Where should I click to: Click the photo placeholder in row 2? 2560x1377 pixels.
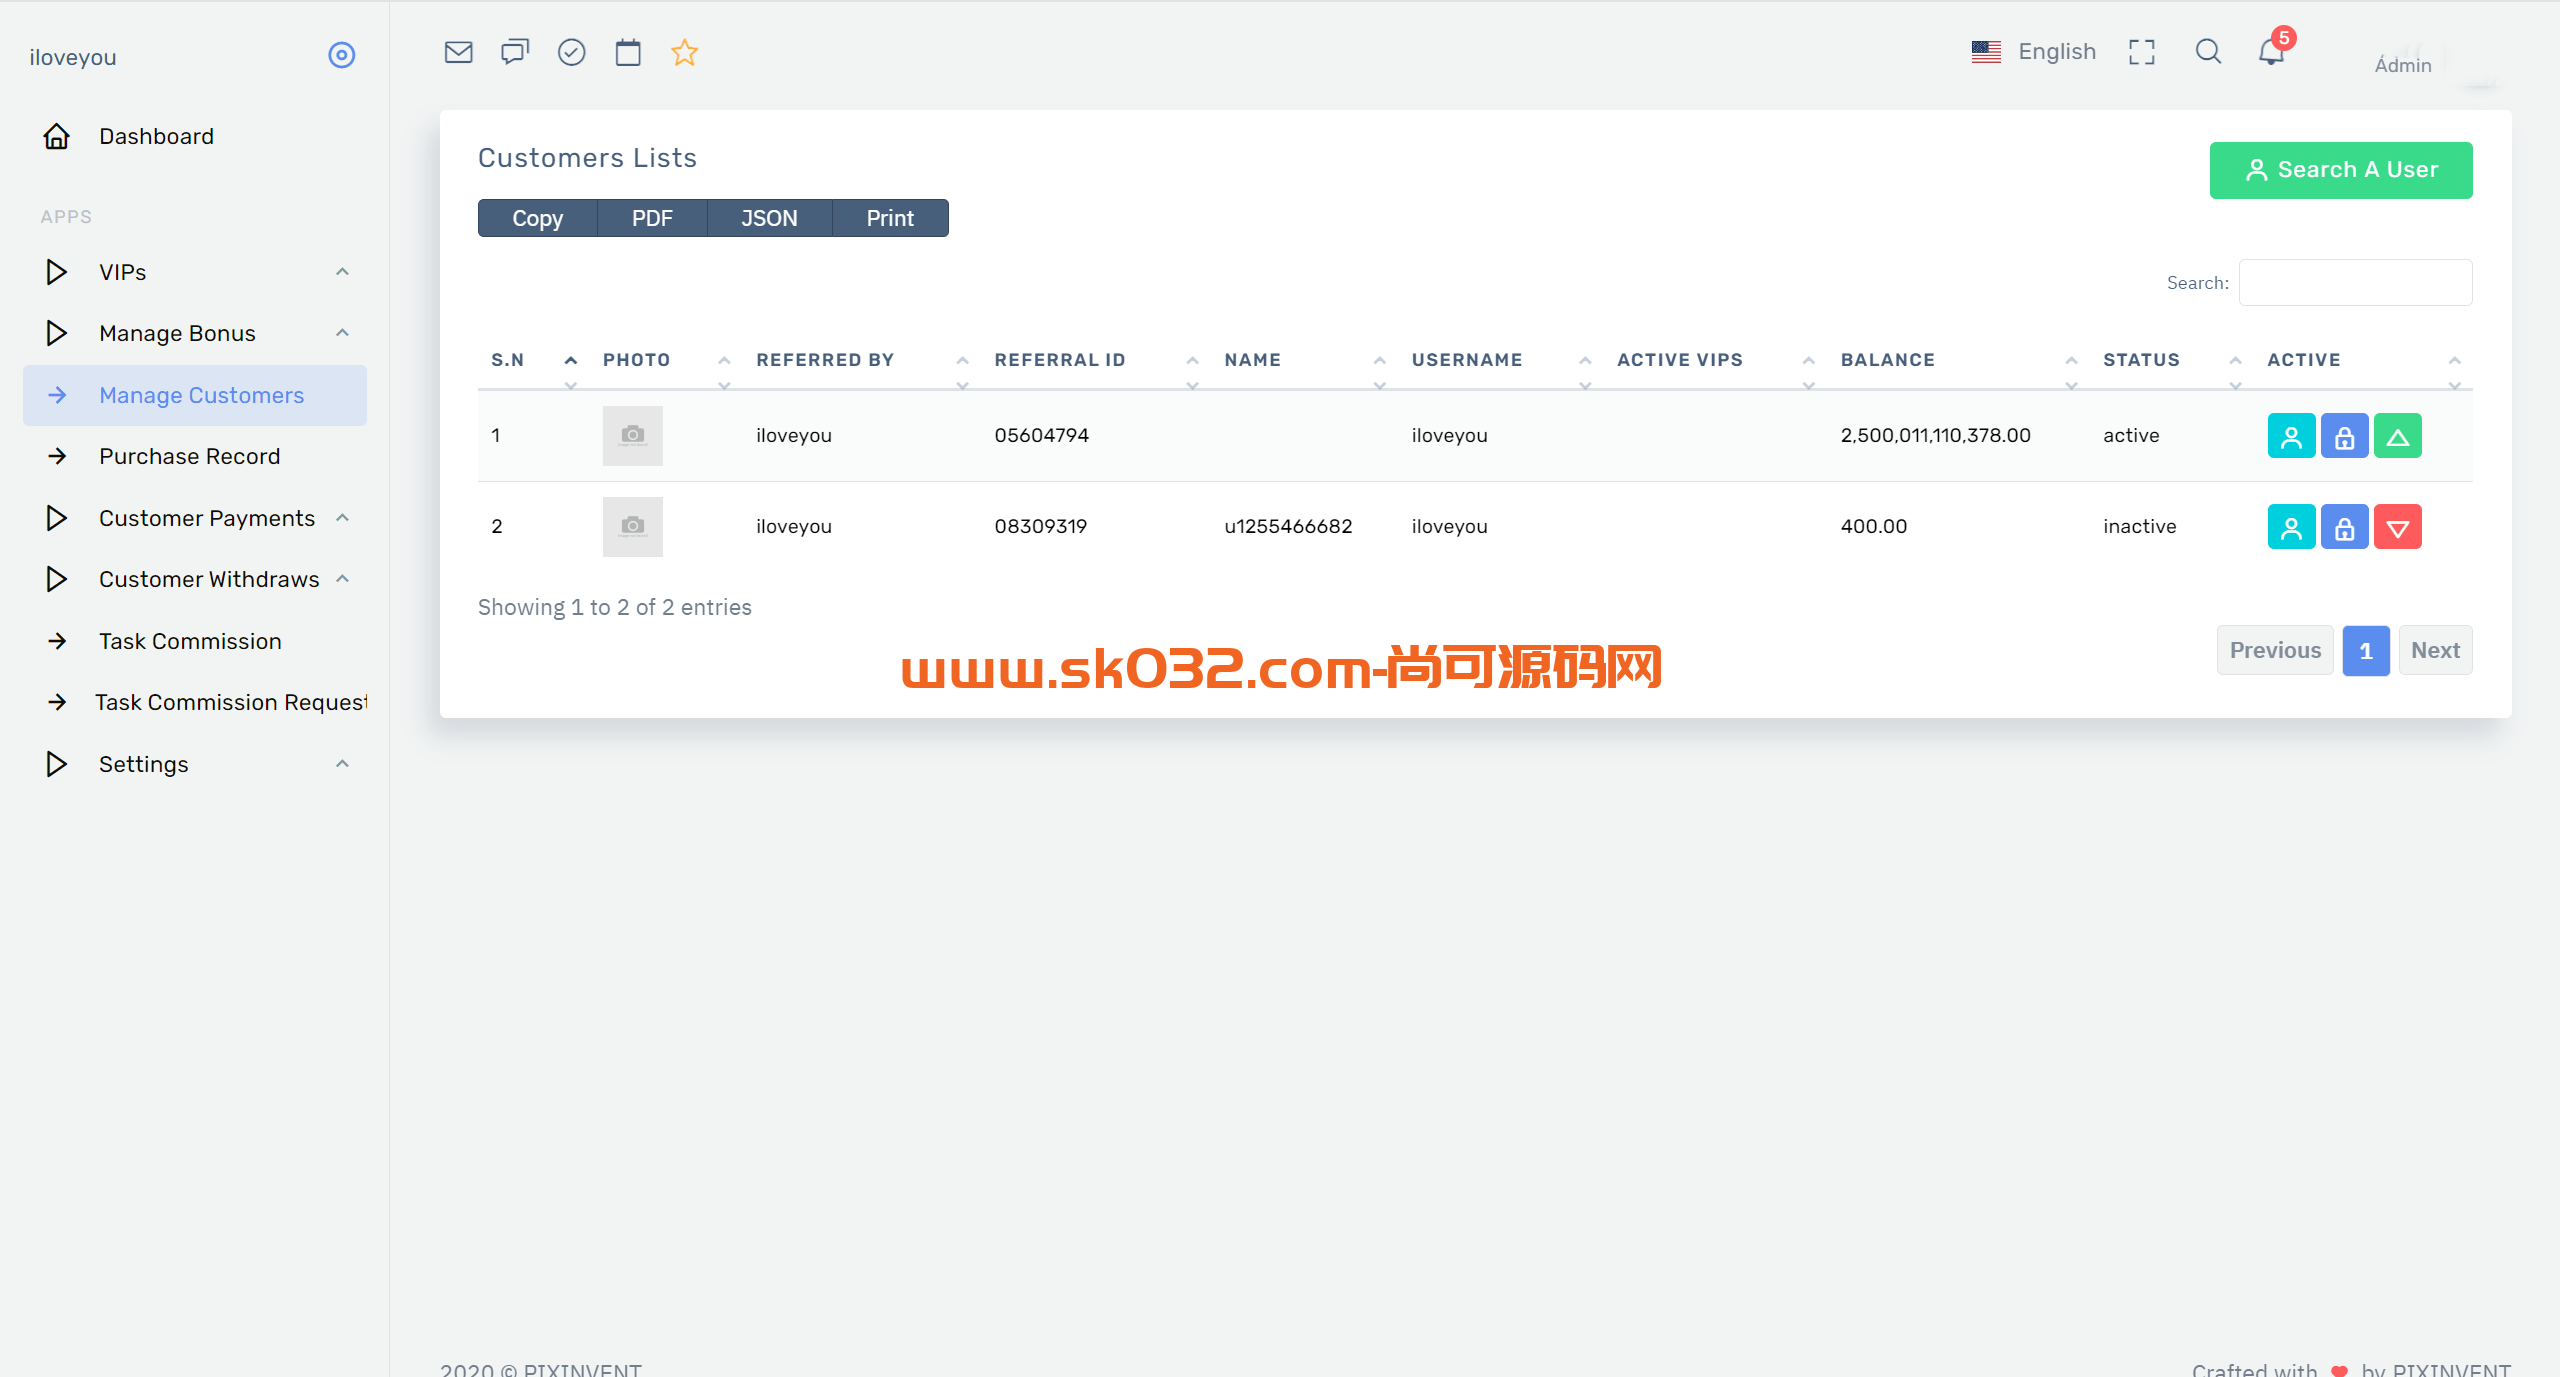point(632,527)
